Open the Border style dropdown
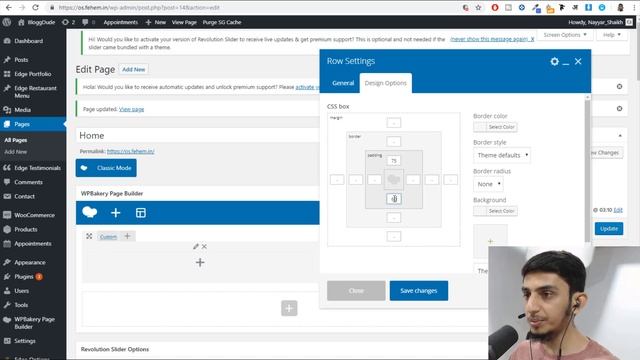 coord(502,155)
